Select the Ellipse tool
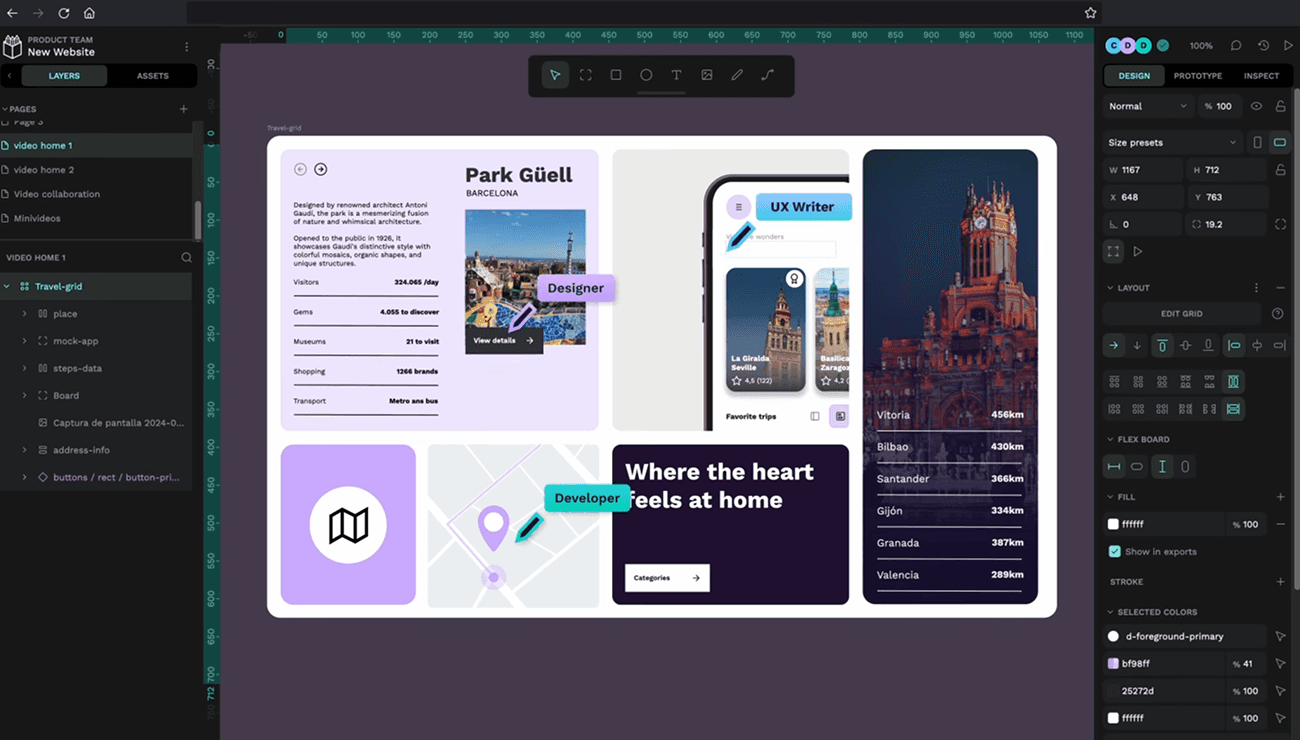This screenshot has width=1300, height=740. tap(646, 75)
